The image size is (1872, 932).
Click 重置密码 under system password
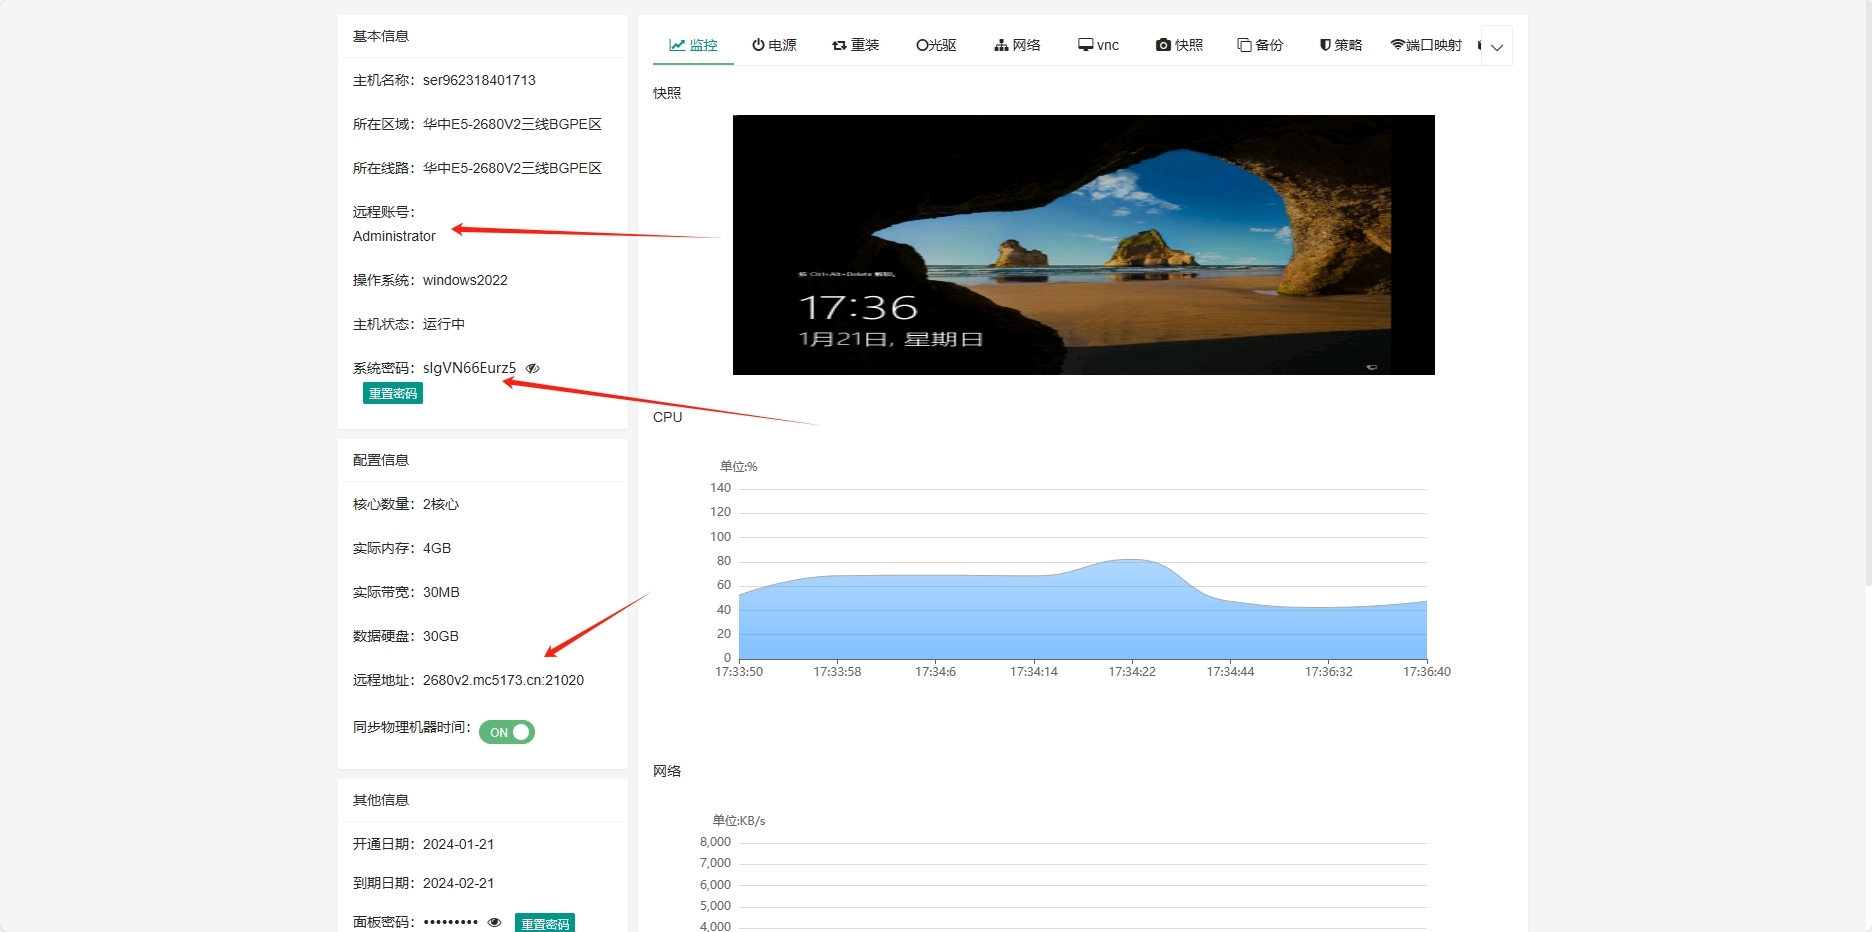393,394
